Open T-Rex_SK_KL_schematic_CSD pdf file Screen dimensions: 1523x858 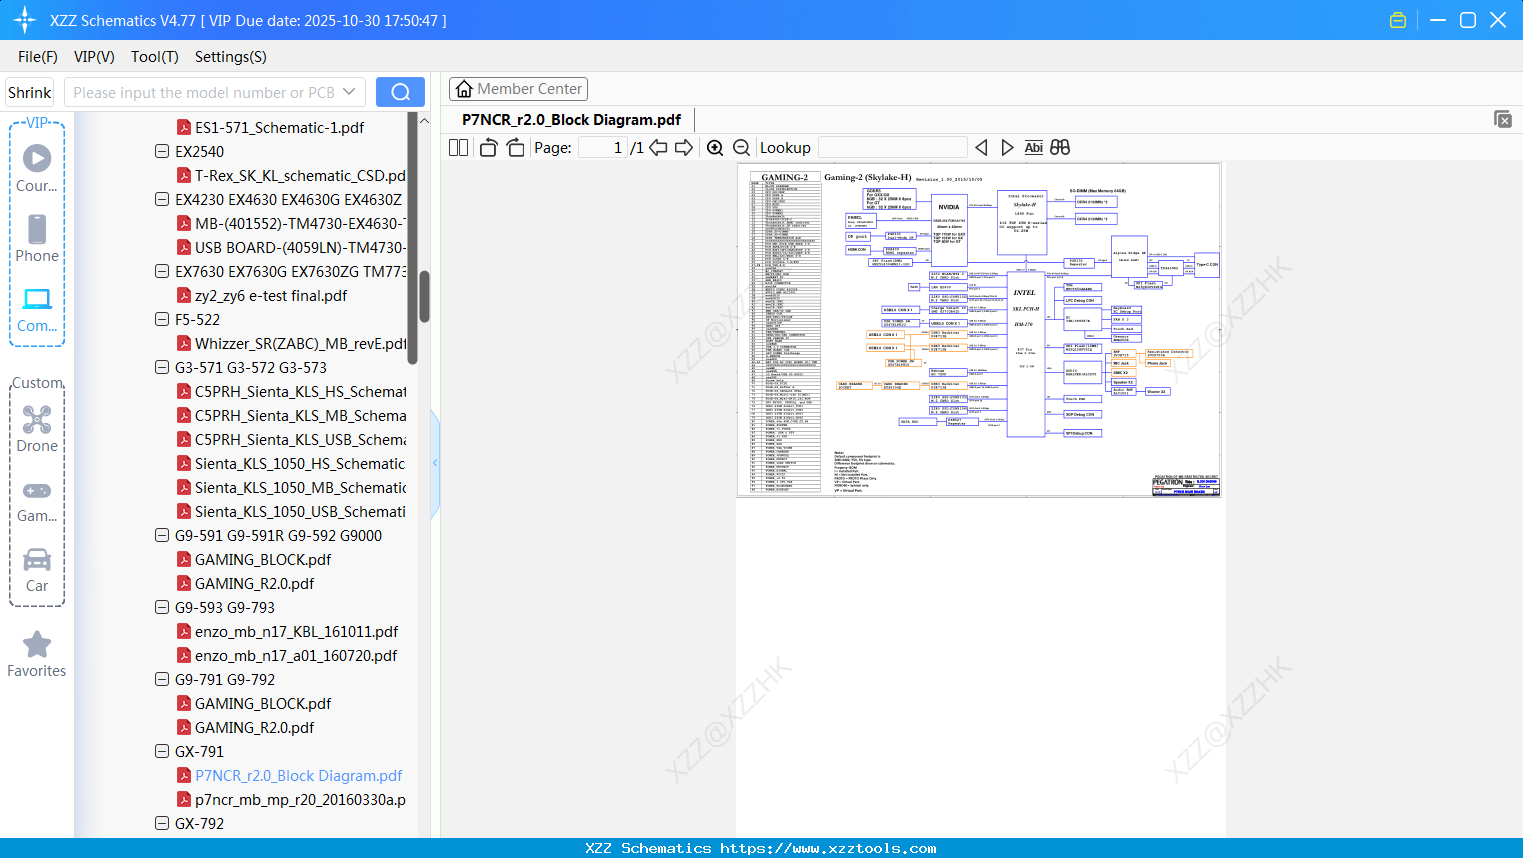point(291,175)
